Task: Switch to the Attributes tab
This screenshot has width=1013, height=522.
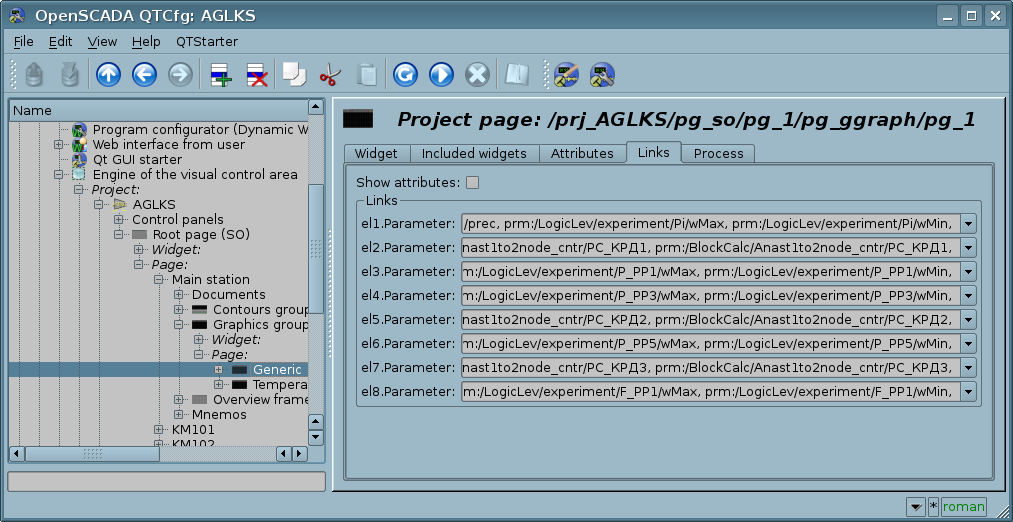Action: 582,153
